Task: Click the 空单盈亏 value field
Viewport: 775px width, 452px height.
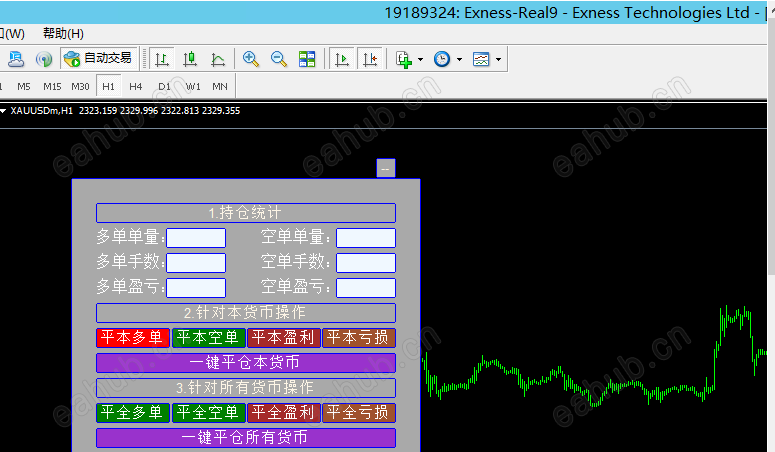Action: [x=366, y=288]
